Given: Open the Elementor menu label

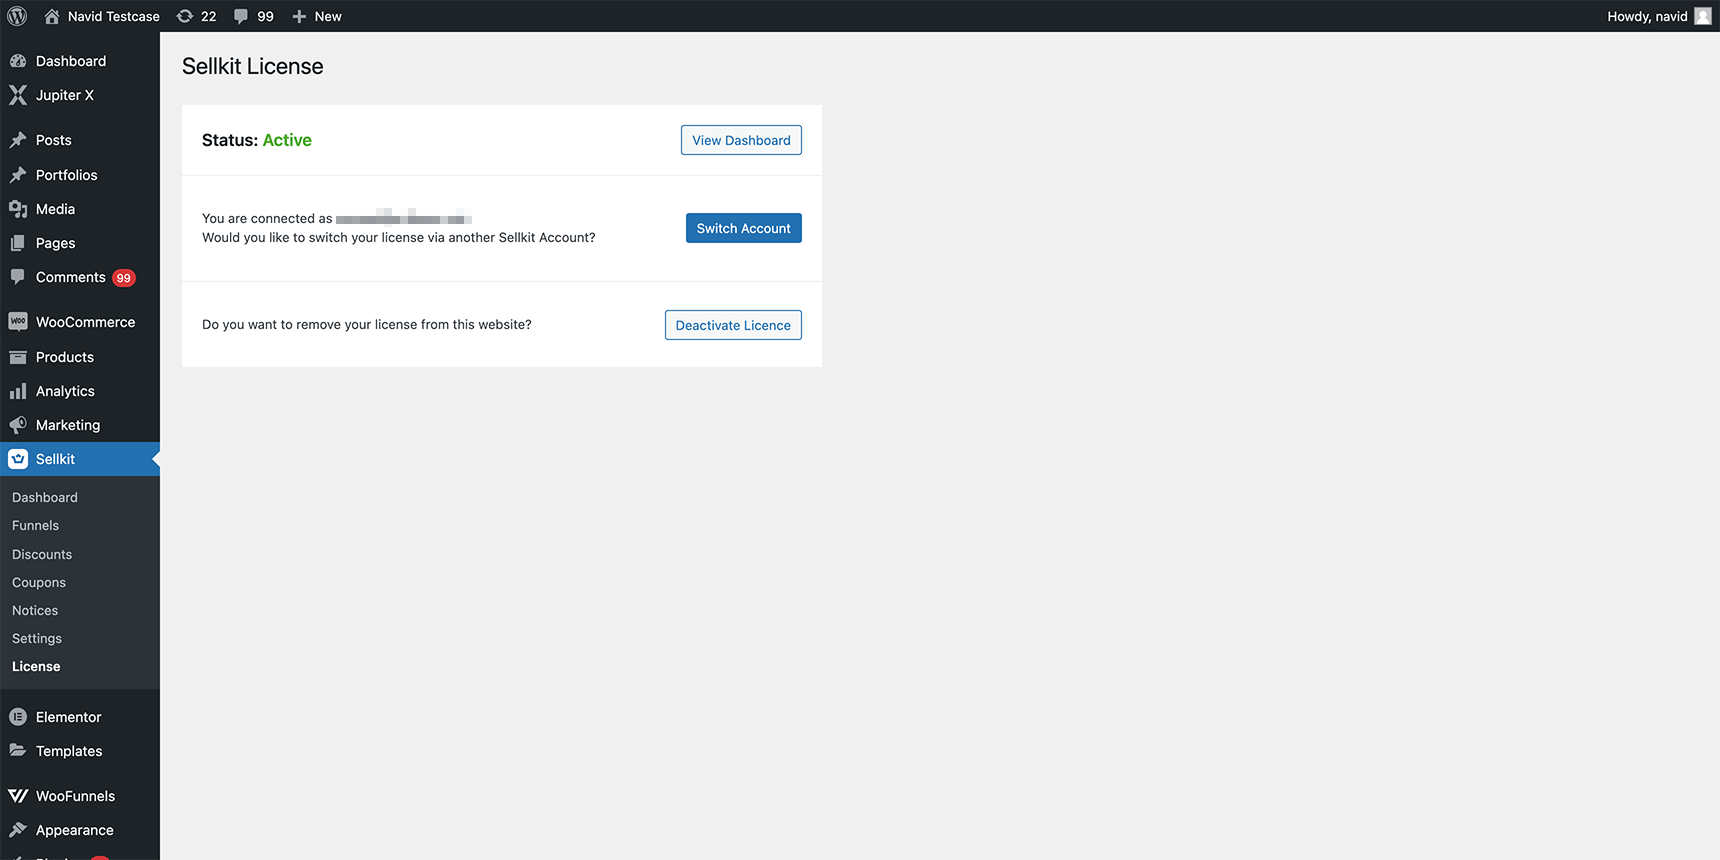Looking at the screenshot, I should click(x=69, y=717).
